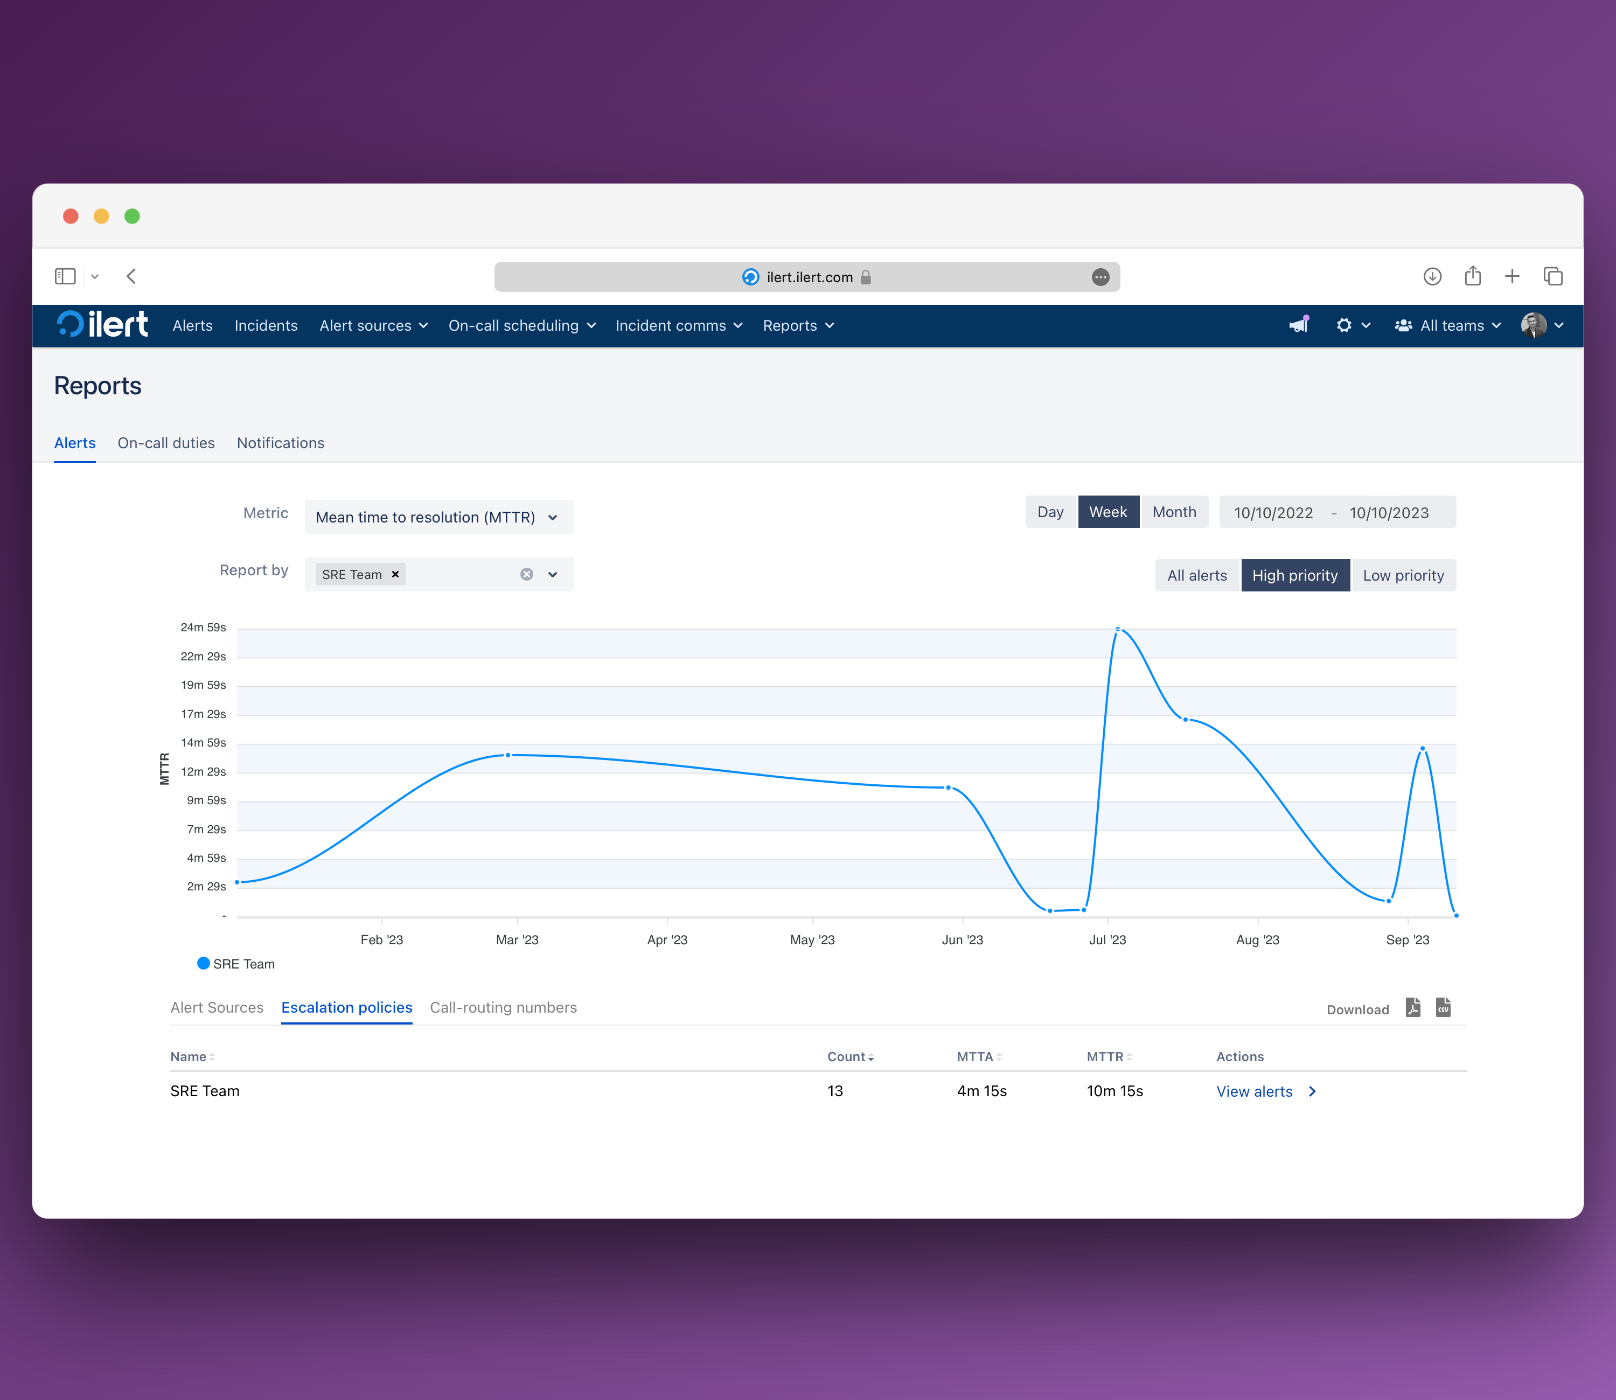This screenshot has width=1616, height=1400.
Task: Toggle SRE Team legend color dot
Action: tap(203, 963)
